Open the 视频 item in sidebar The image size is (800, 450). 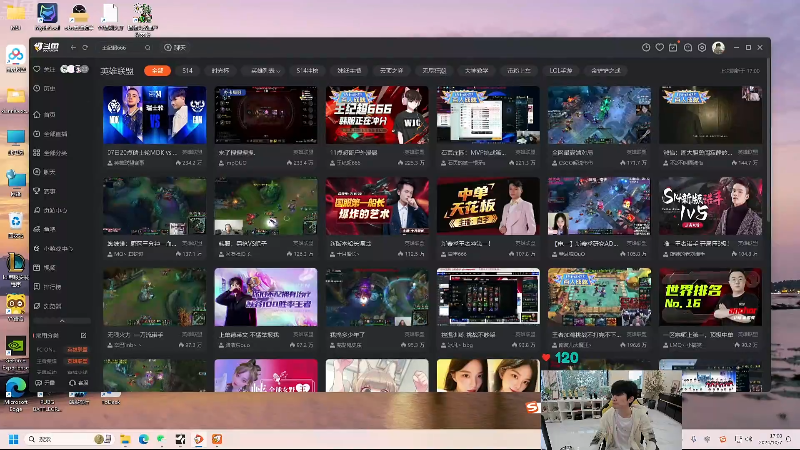44,267
